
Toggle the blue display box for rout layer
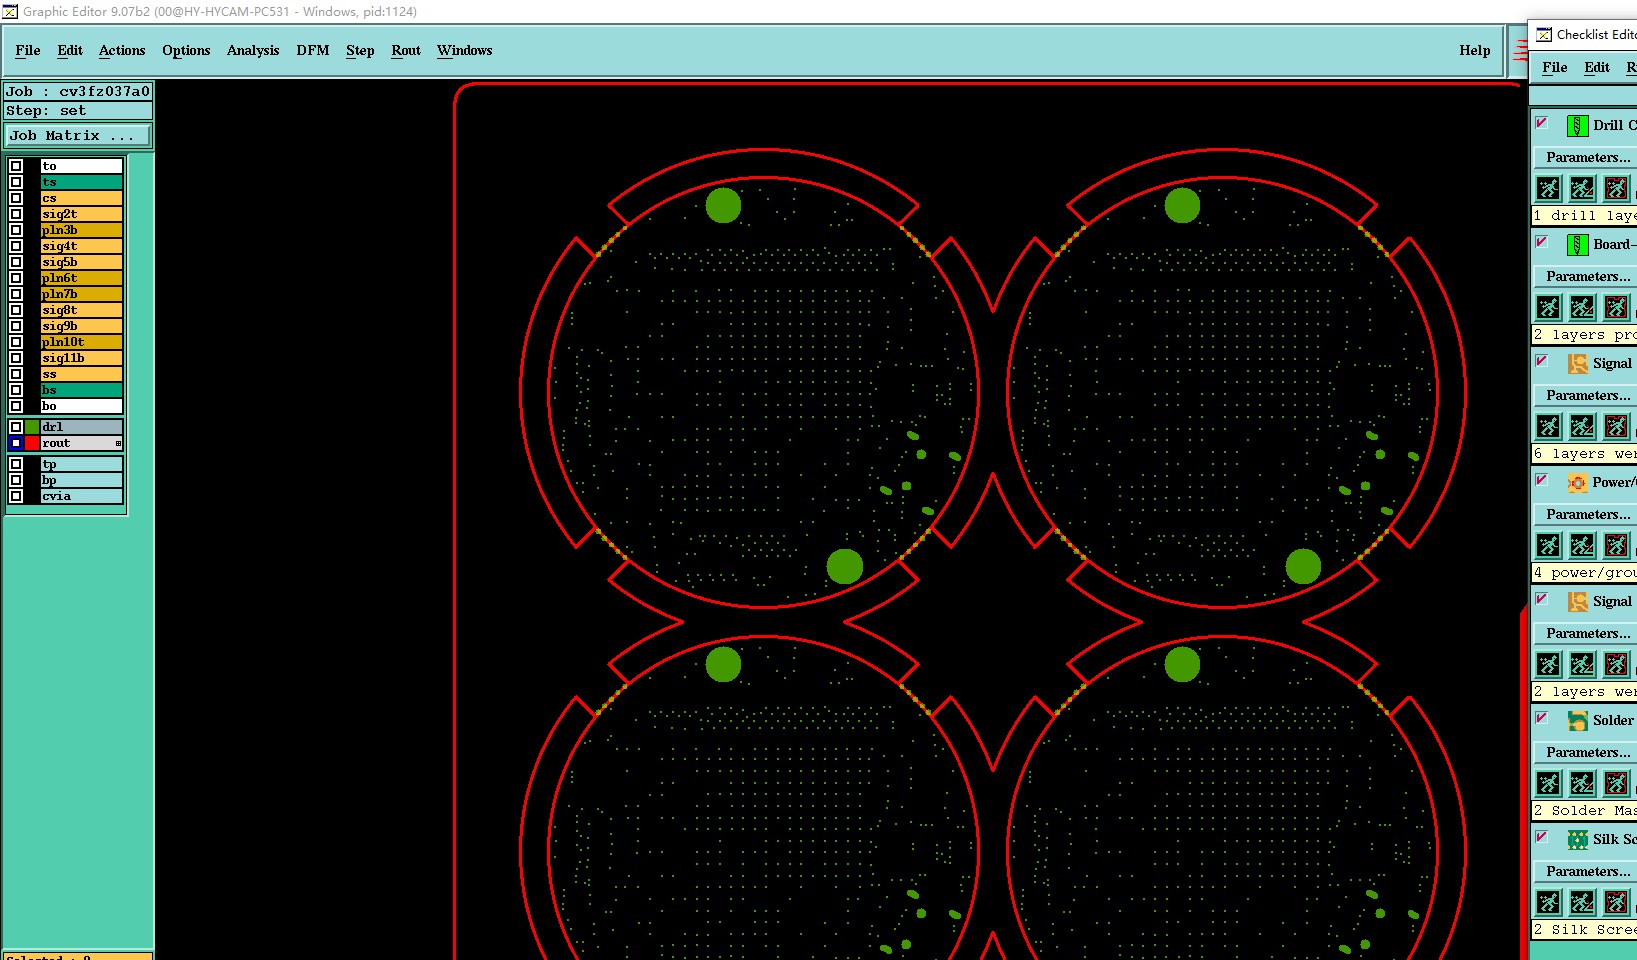[16, 443]
